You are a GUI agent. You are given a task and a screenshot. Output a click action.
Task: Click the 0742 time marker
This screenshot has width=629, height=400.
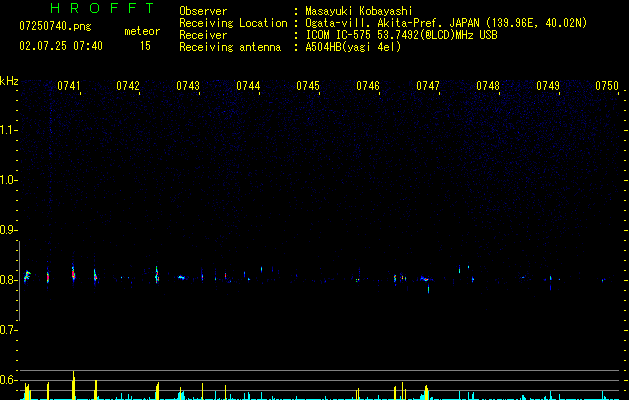[128, 86]
